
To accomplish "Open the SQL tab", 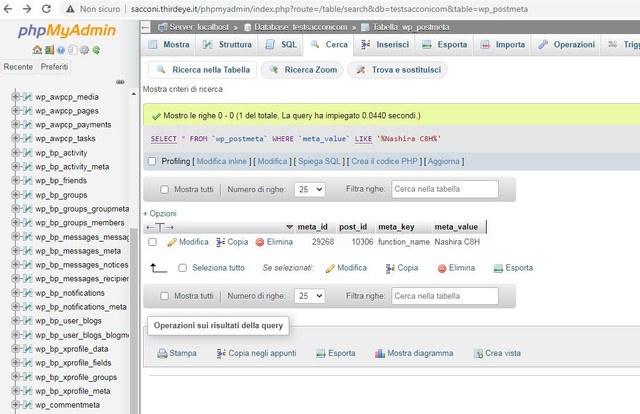I will point(281,45).
